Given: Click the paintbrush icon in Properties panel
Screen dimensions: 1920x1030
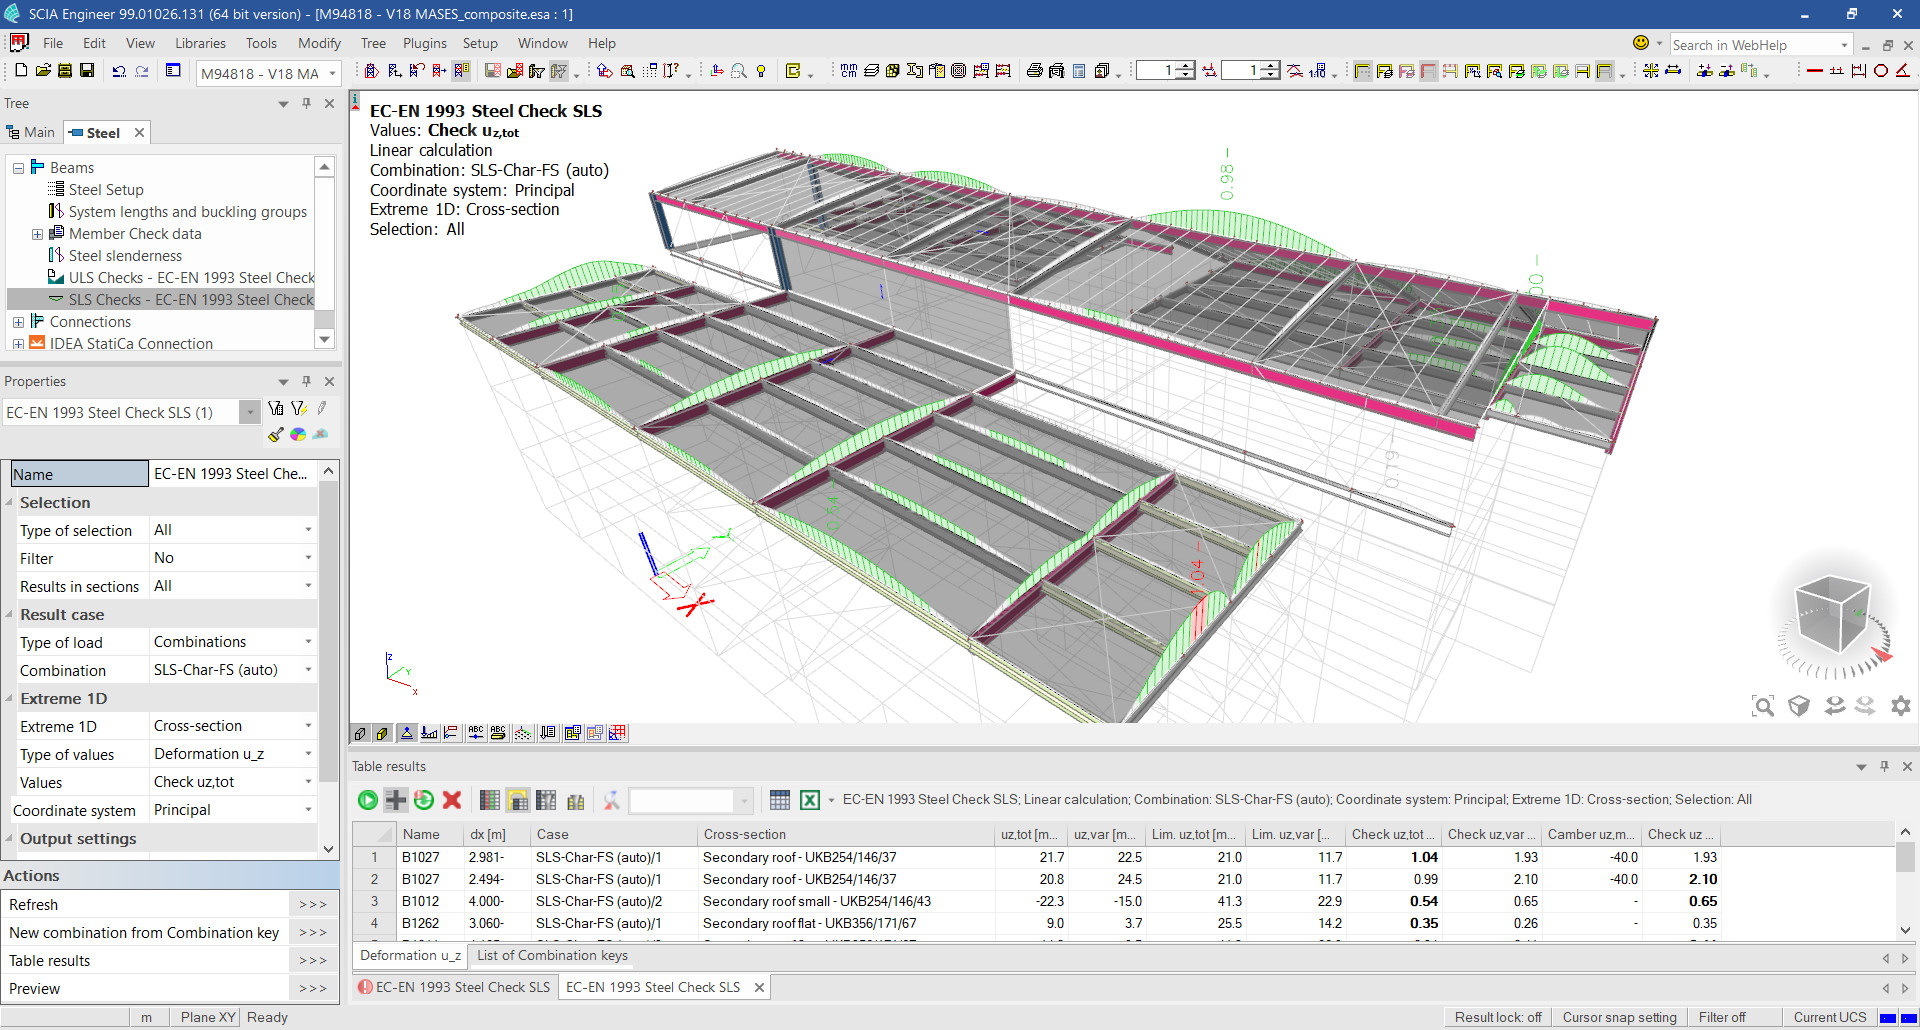Looking at the screenshot, I should pos(276,435).
